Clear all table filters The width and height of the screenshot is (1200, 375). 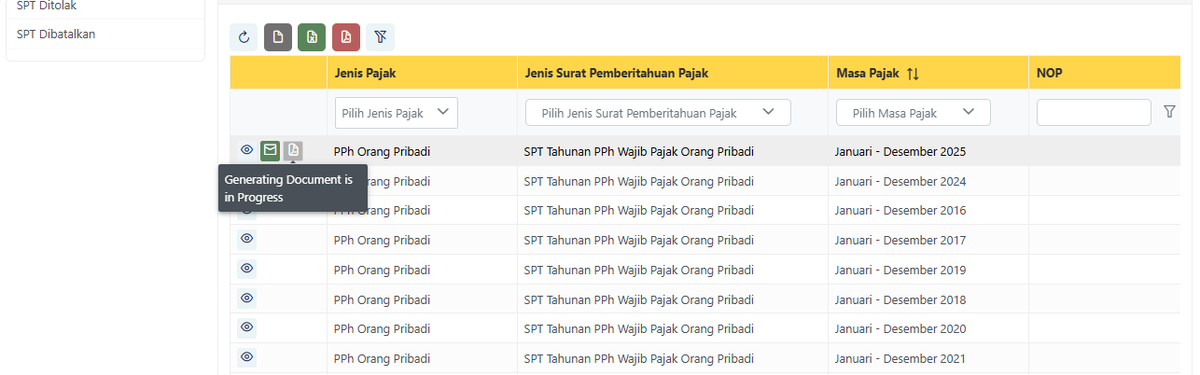pos(380,38)
